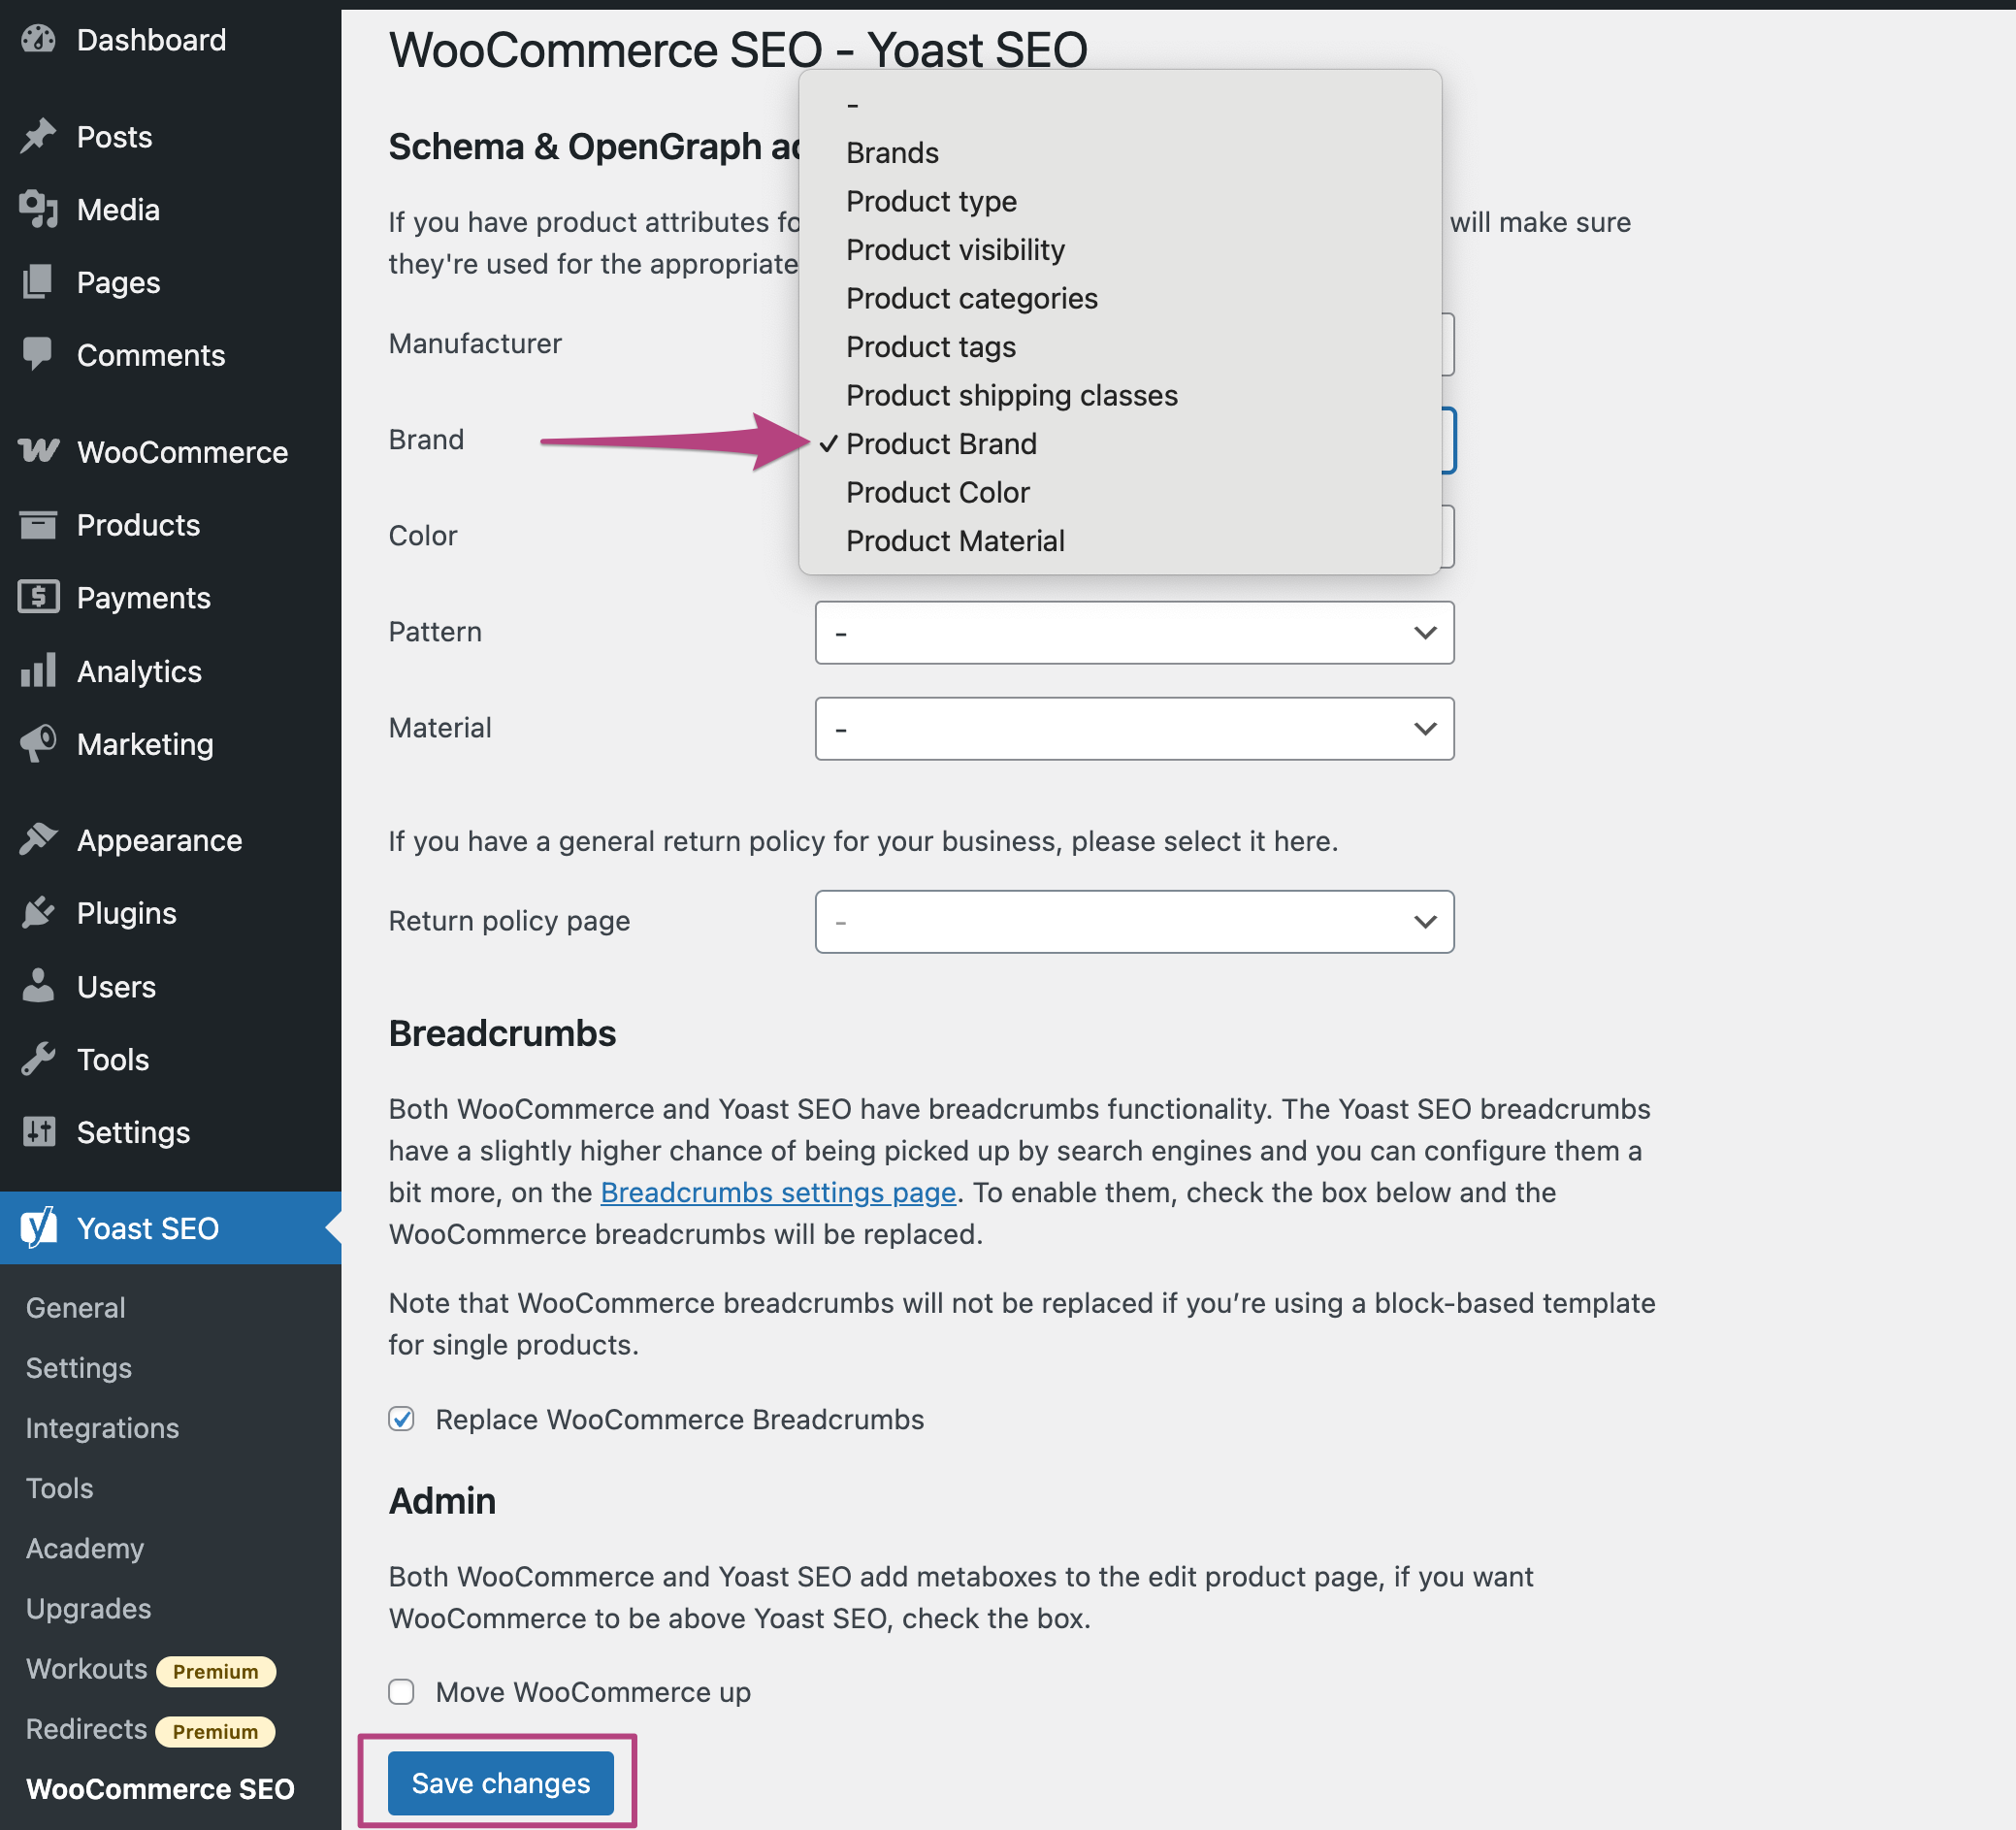The height and width of the screenshot is (1830, 2016).
Task: Open the Return policy page dropdown
Action: point(1134,921)
